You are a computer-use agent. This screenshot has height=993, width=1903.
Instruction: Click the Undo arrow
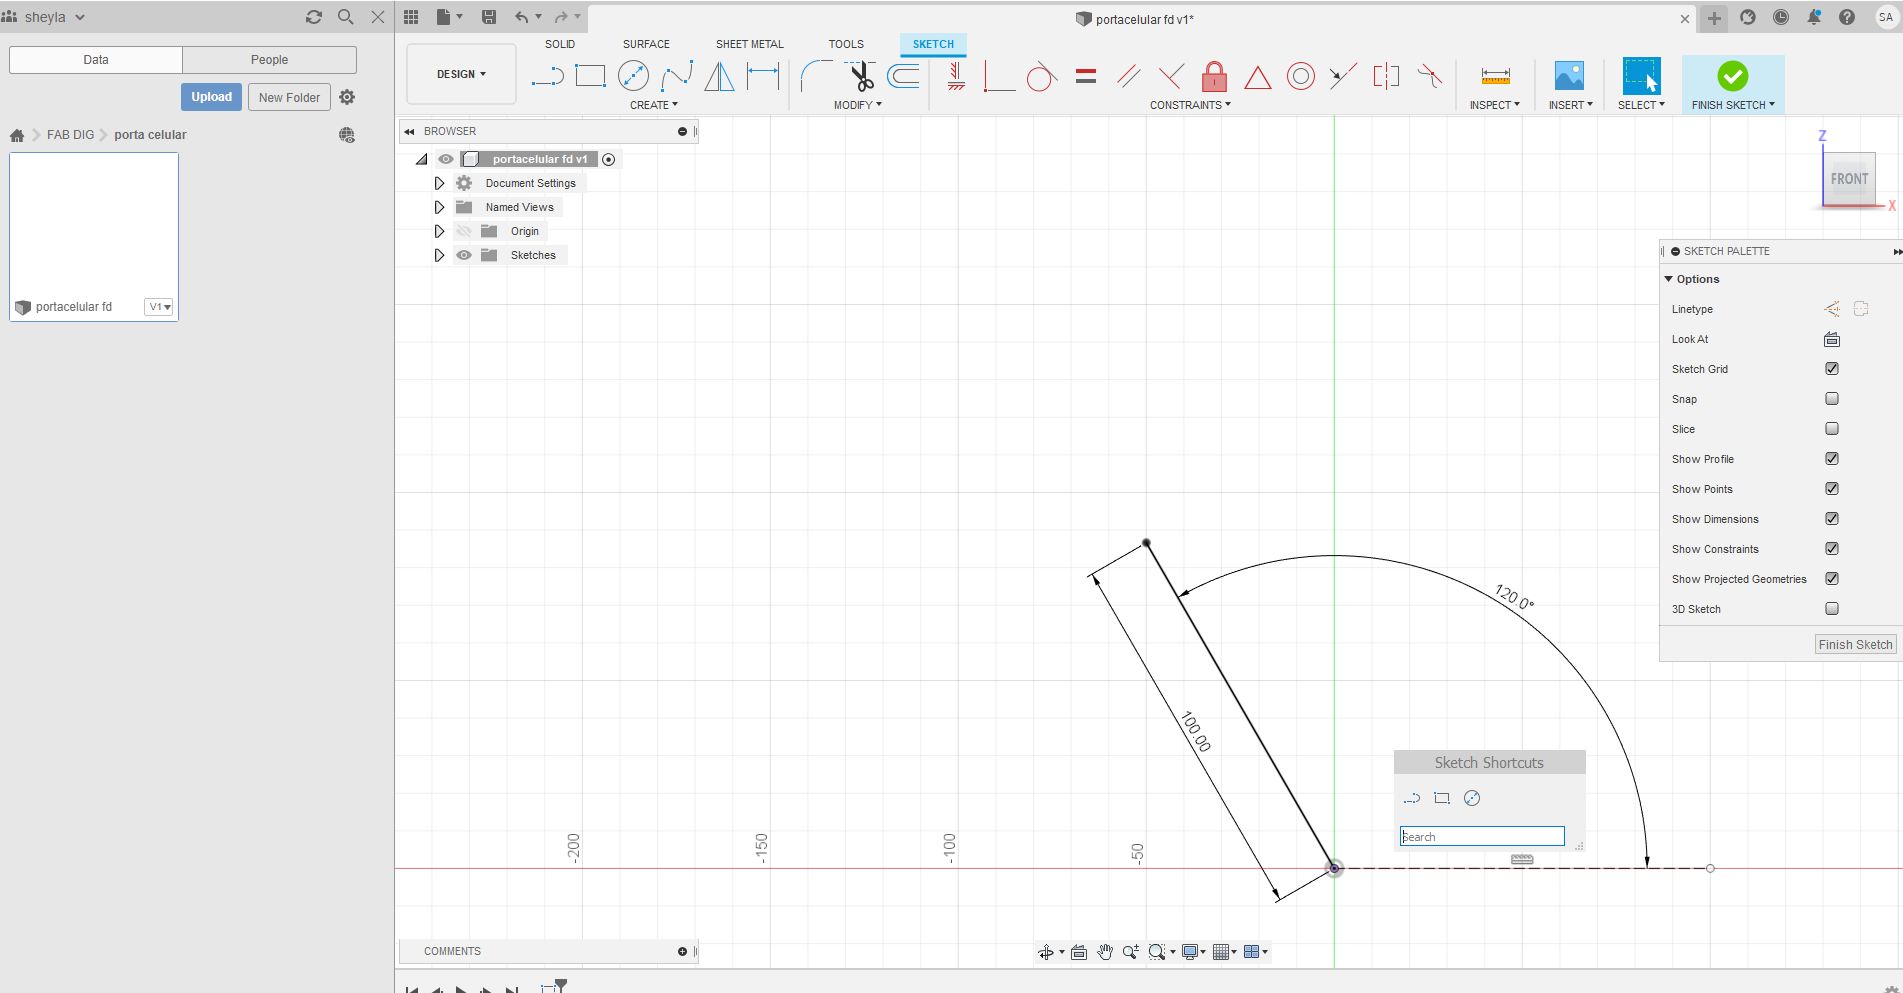pyautogui.click(x=521, y=17)
